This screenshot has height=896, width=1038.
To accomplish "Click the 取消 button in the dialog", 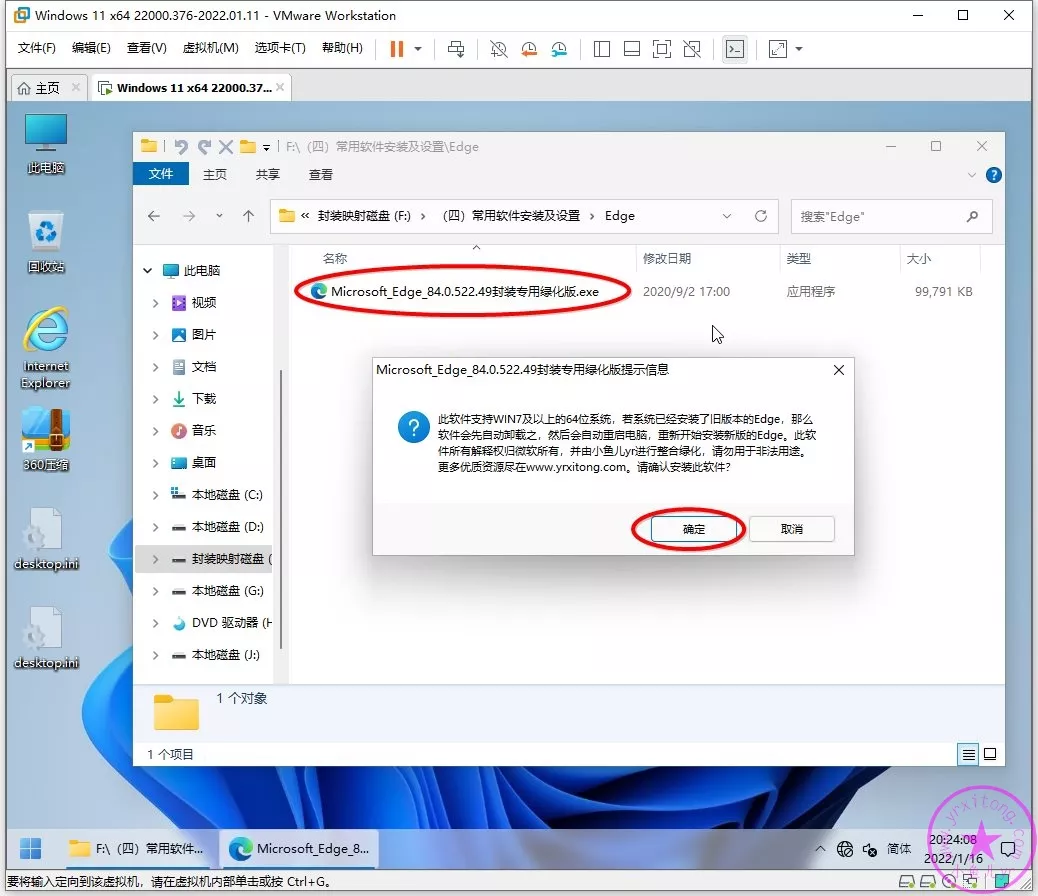I will [x=791, y=529].
